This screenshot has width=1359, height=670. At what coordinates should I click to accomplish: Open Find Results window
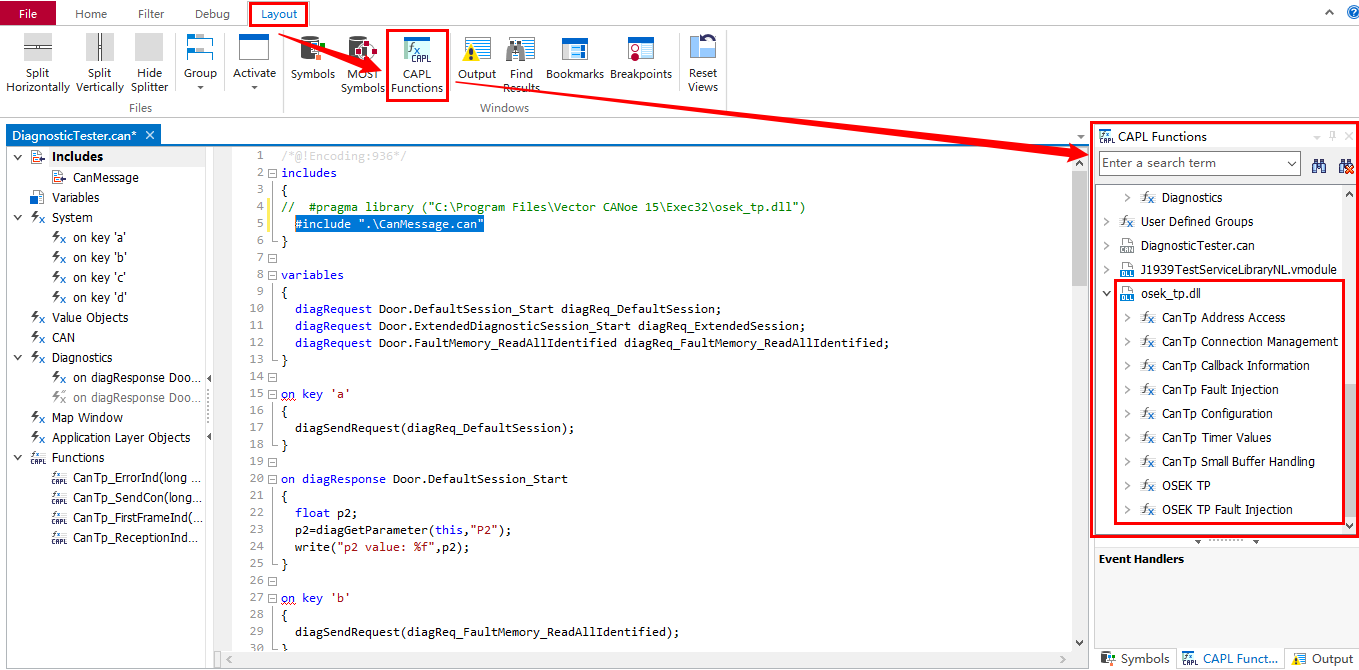click(x=521, y=64)
